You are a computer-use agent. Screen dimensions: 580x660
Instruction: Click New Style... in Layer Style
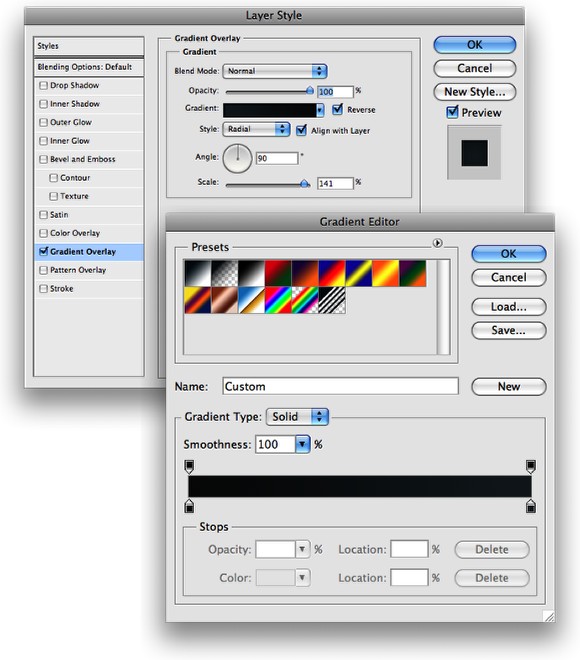pos(475,92)
